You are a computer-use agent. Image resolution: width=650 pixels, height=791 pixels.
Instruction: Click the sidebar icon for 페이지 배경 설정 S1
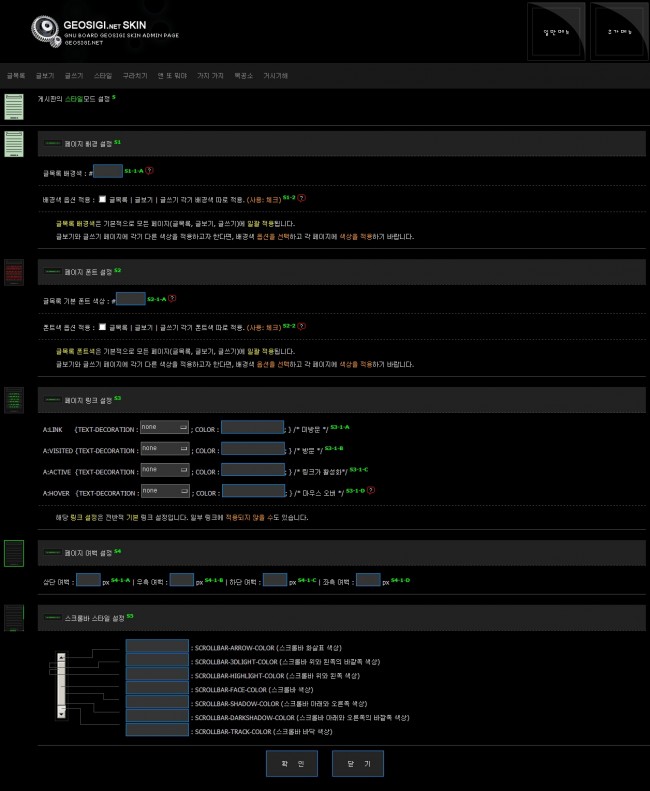14,144
